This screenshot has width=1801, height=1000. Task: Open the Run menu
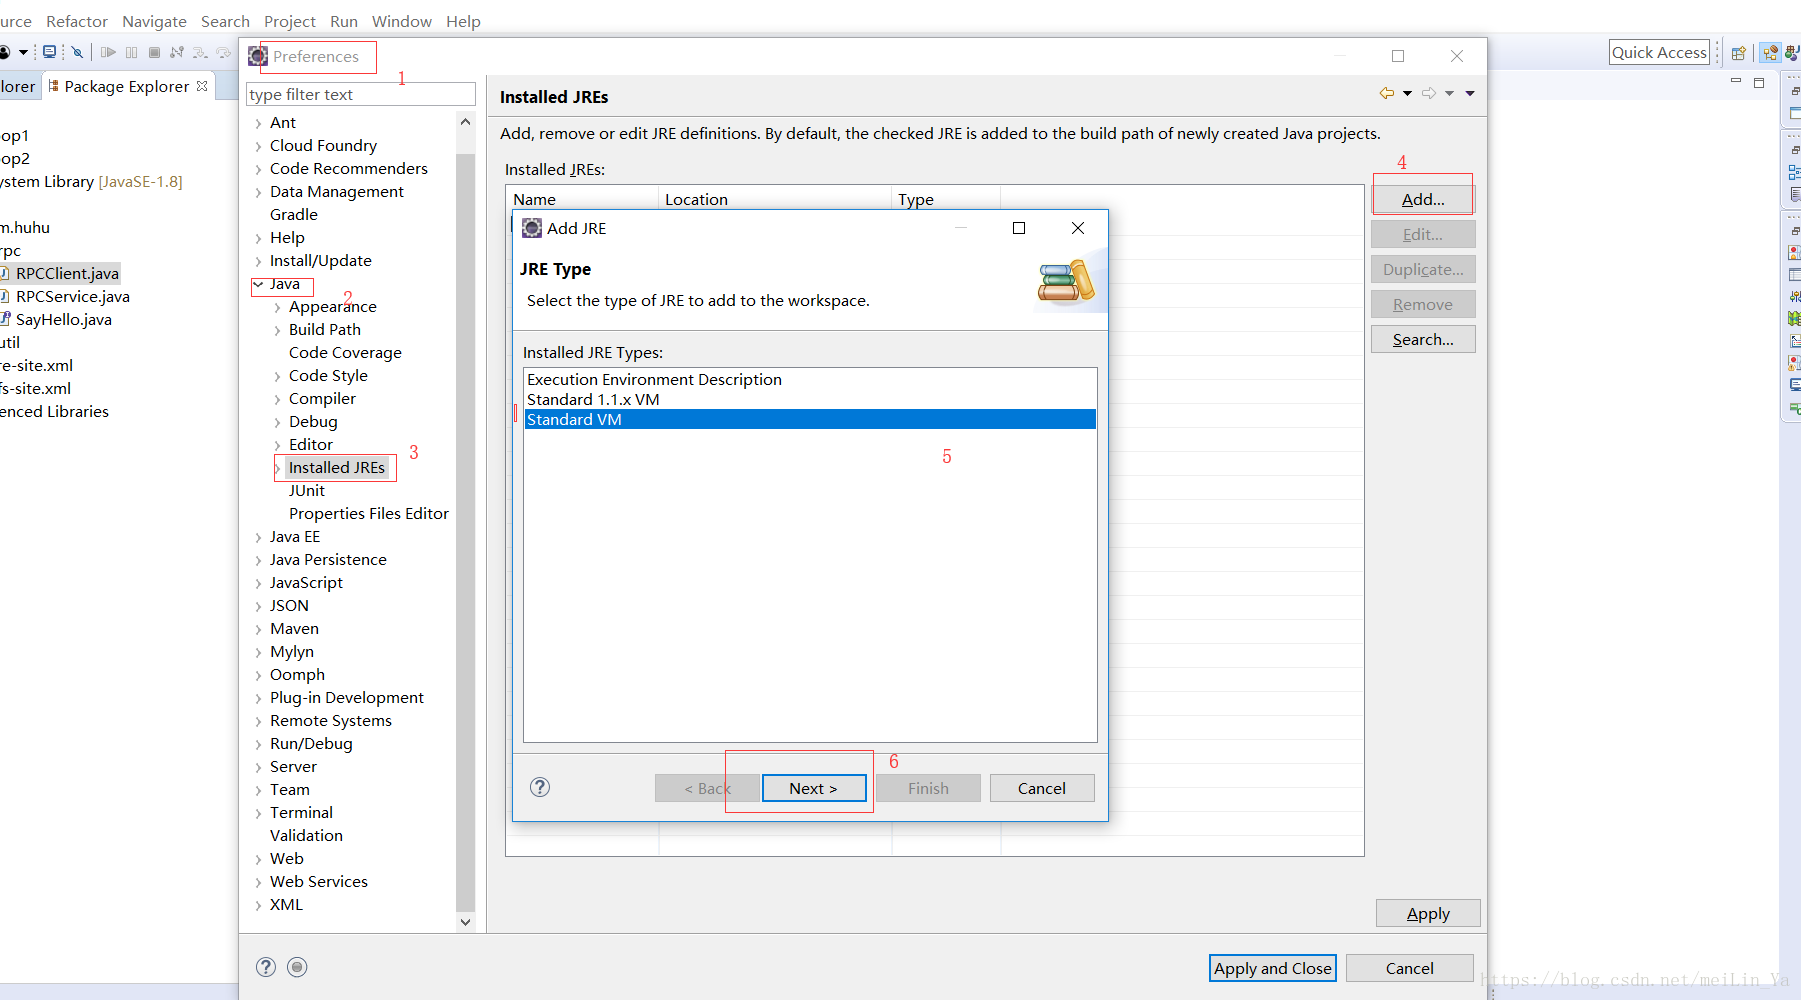click(344, 21)
